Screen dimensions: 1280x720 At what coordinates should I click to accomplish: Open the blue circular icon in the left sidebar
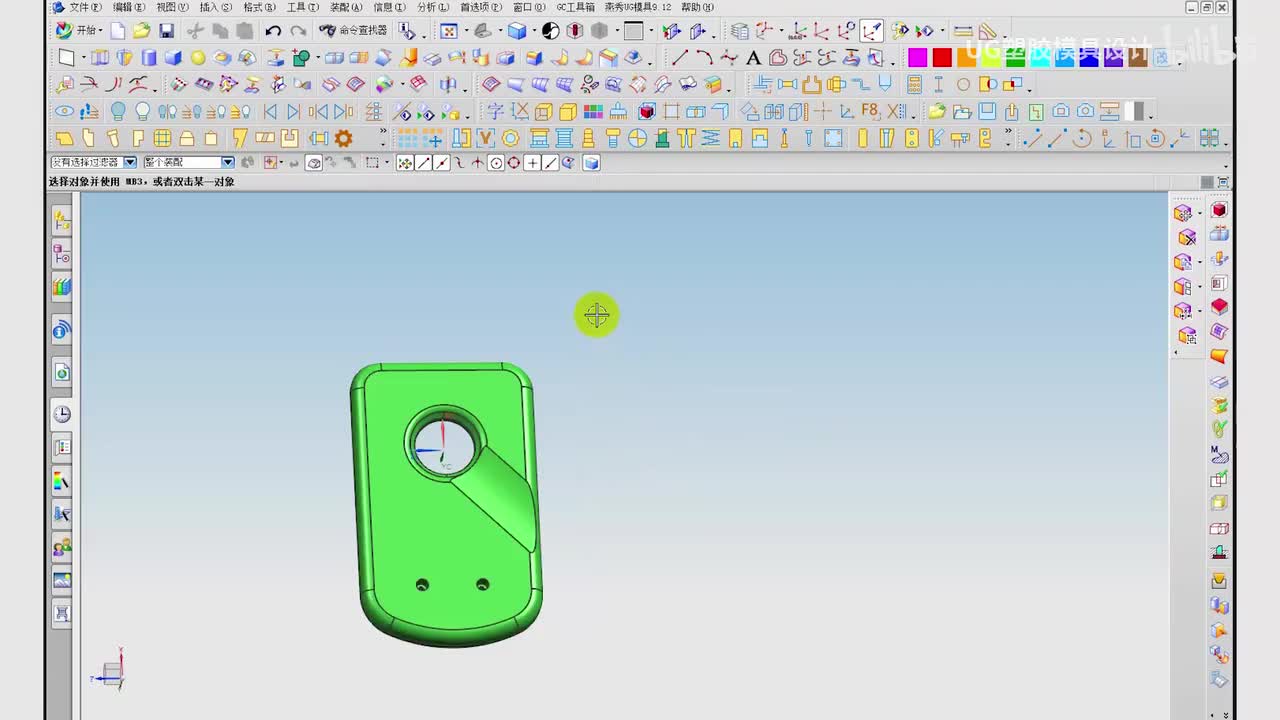coord(62,330)
